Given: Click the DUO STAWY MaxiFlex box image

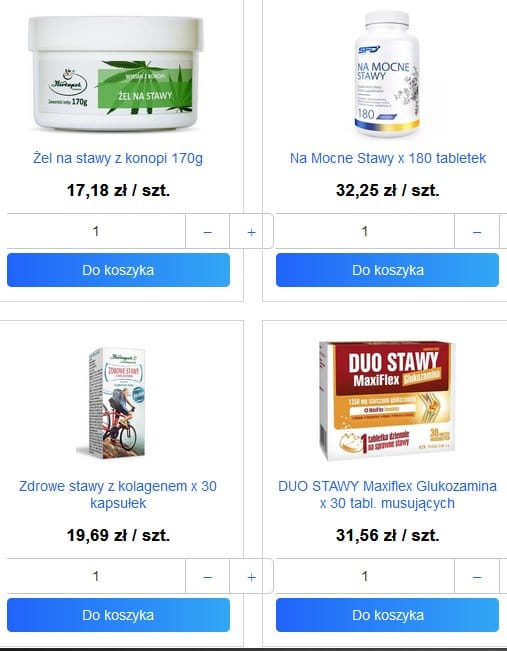Looking at the screenshot, I should [385, 401].
